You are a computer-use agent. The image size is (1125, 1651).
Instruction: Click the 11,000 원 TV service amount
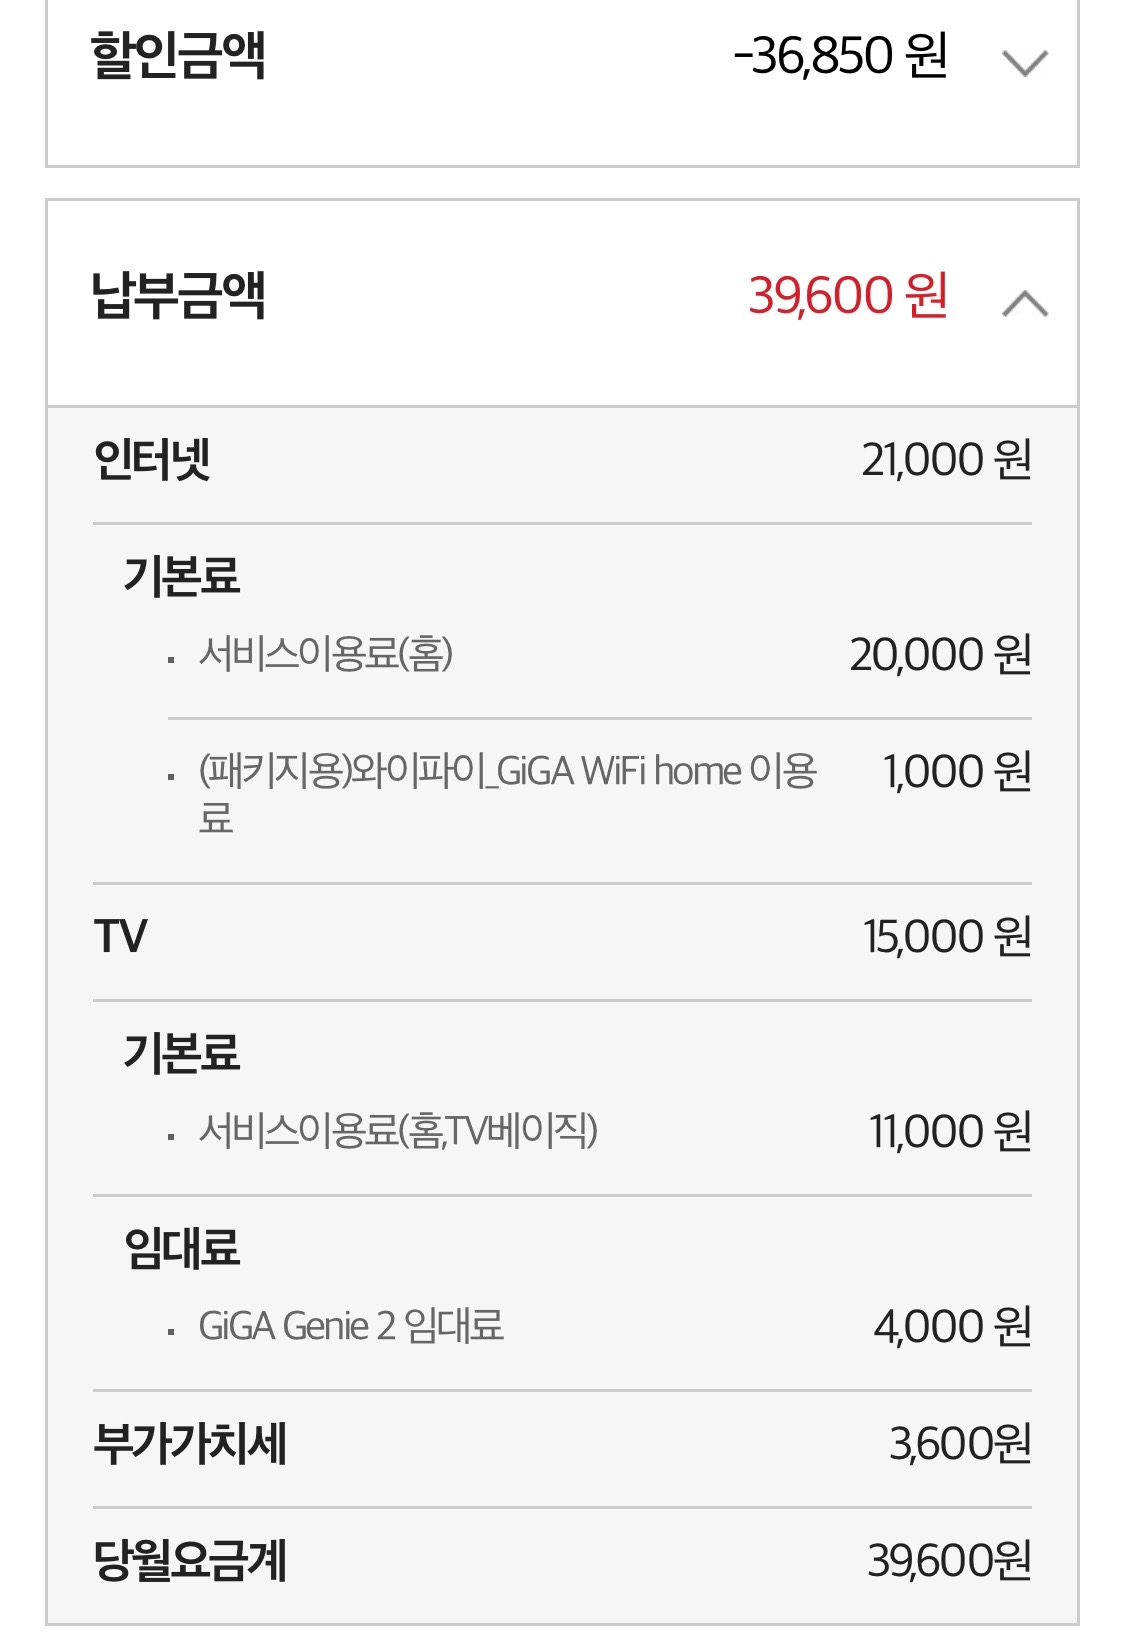950,1131
